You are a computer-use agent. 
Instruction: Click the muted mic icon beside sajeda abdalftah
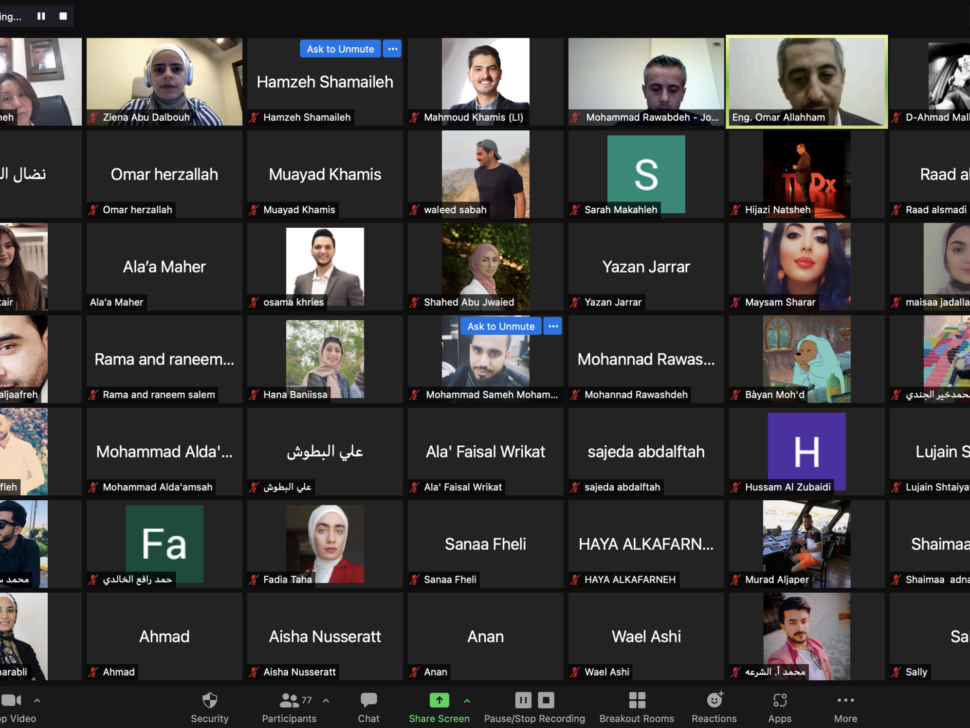coord(575,487)
